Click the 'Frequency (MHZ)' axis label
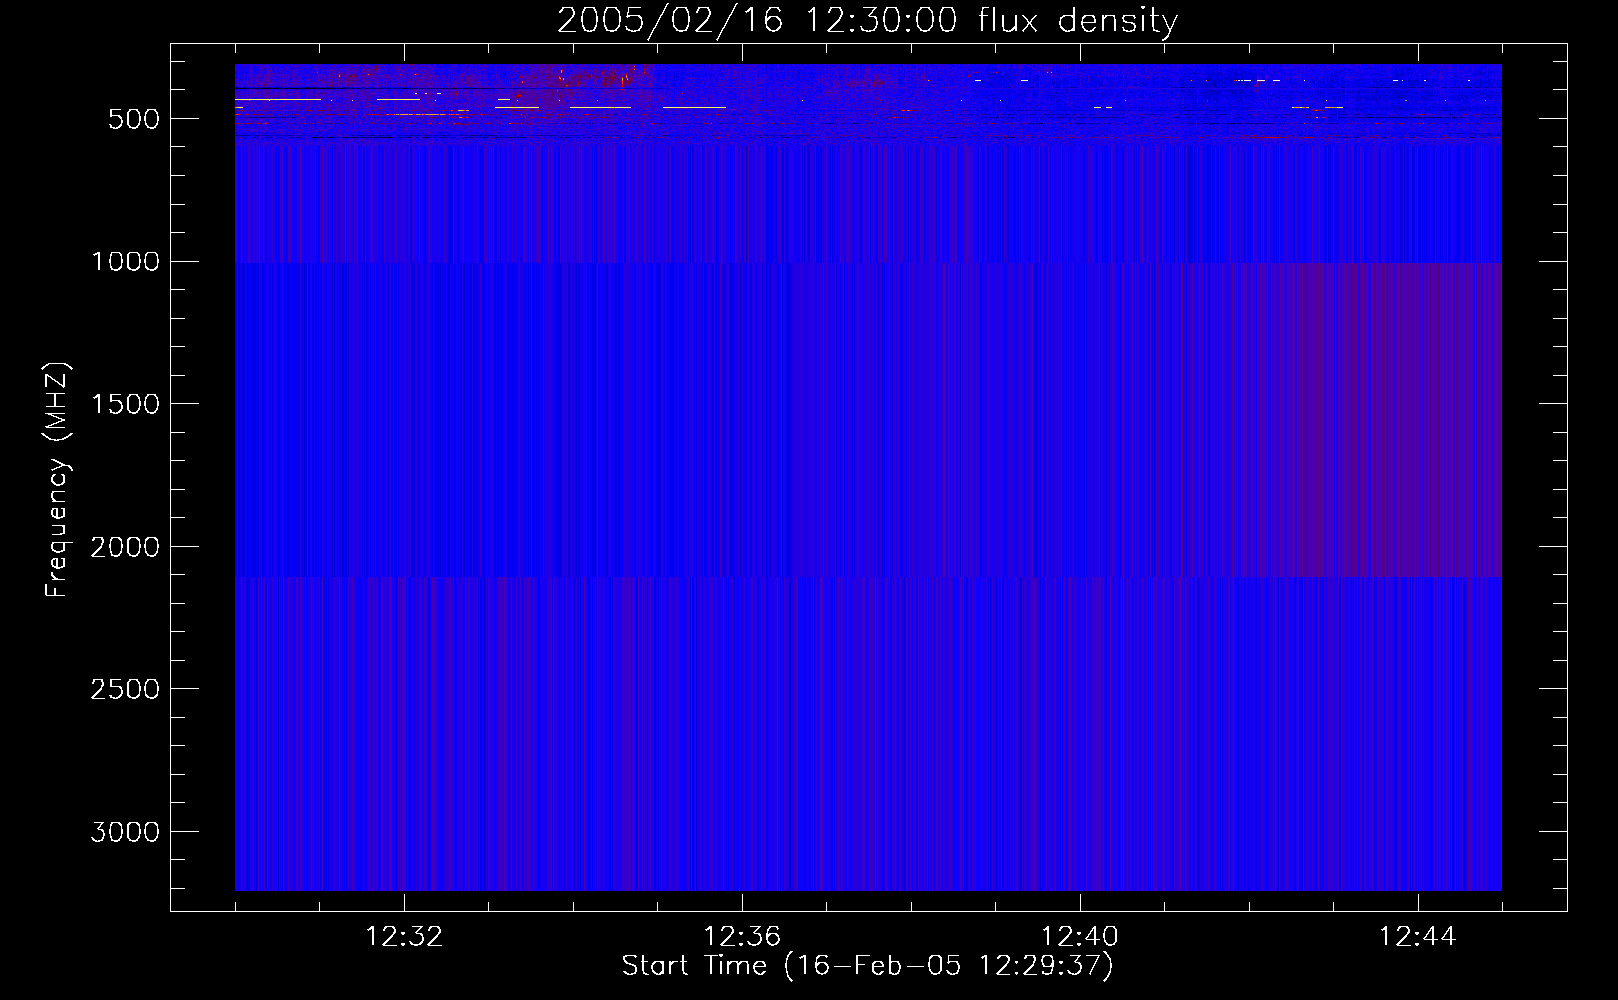The width and height of the screenshot is (1618, 1000). click(x=57, y=480)
